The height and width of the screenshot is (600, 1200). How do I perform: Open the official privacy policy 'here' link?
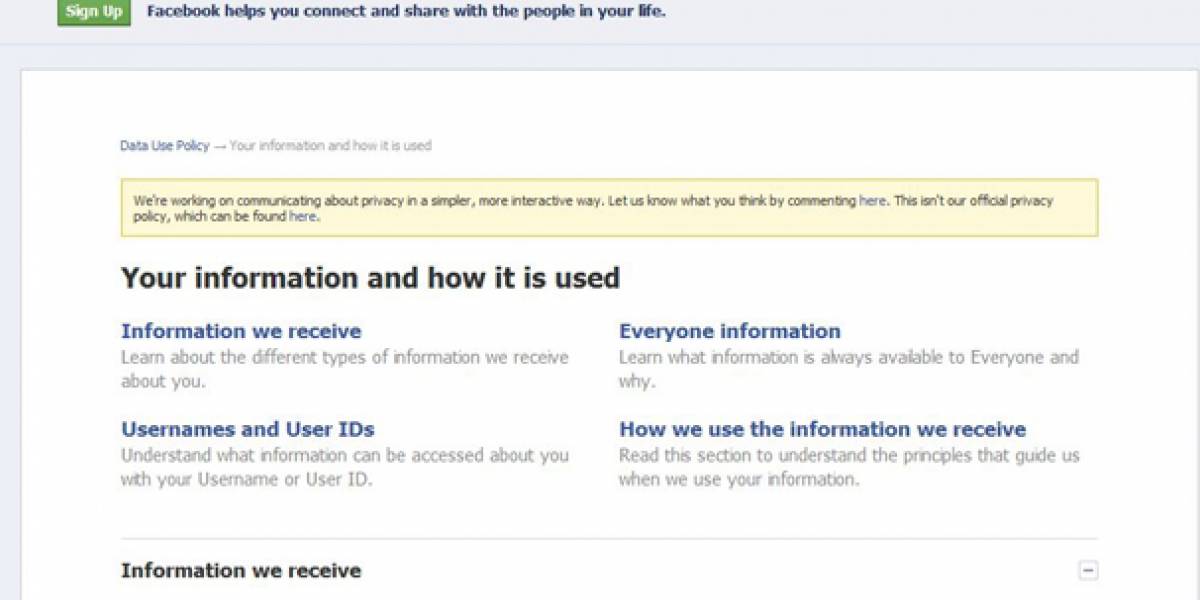point(303,216)
